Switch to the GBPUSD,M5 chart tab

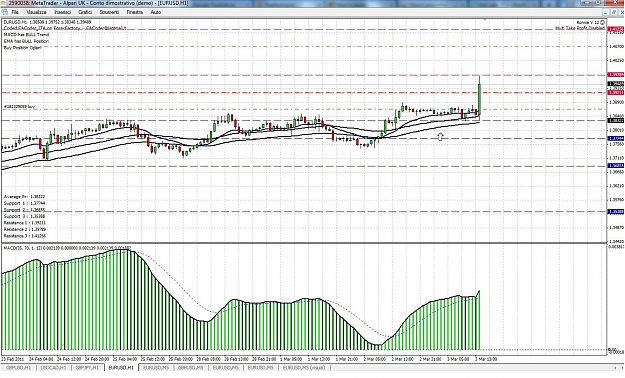click(x=191, y=368)
